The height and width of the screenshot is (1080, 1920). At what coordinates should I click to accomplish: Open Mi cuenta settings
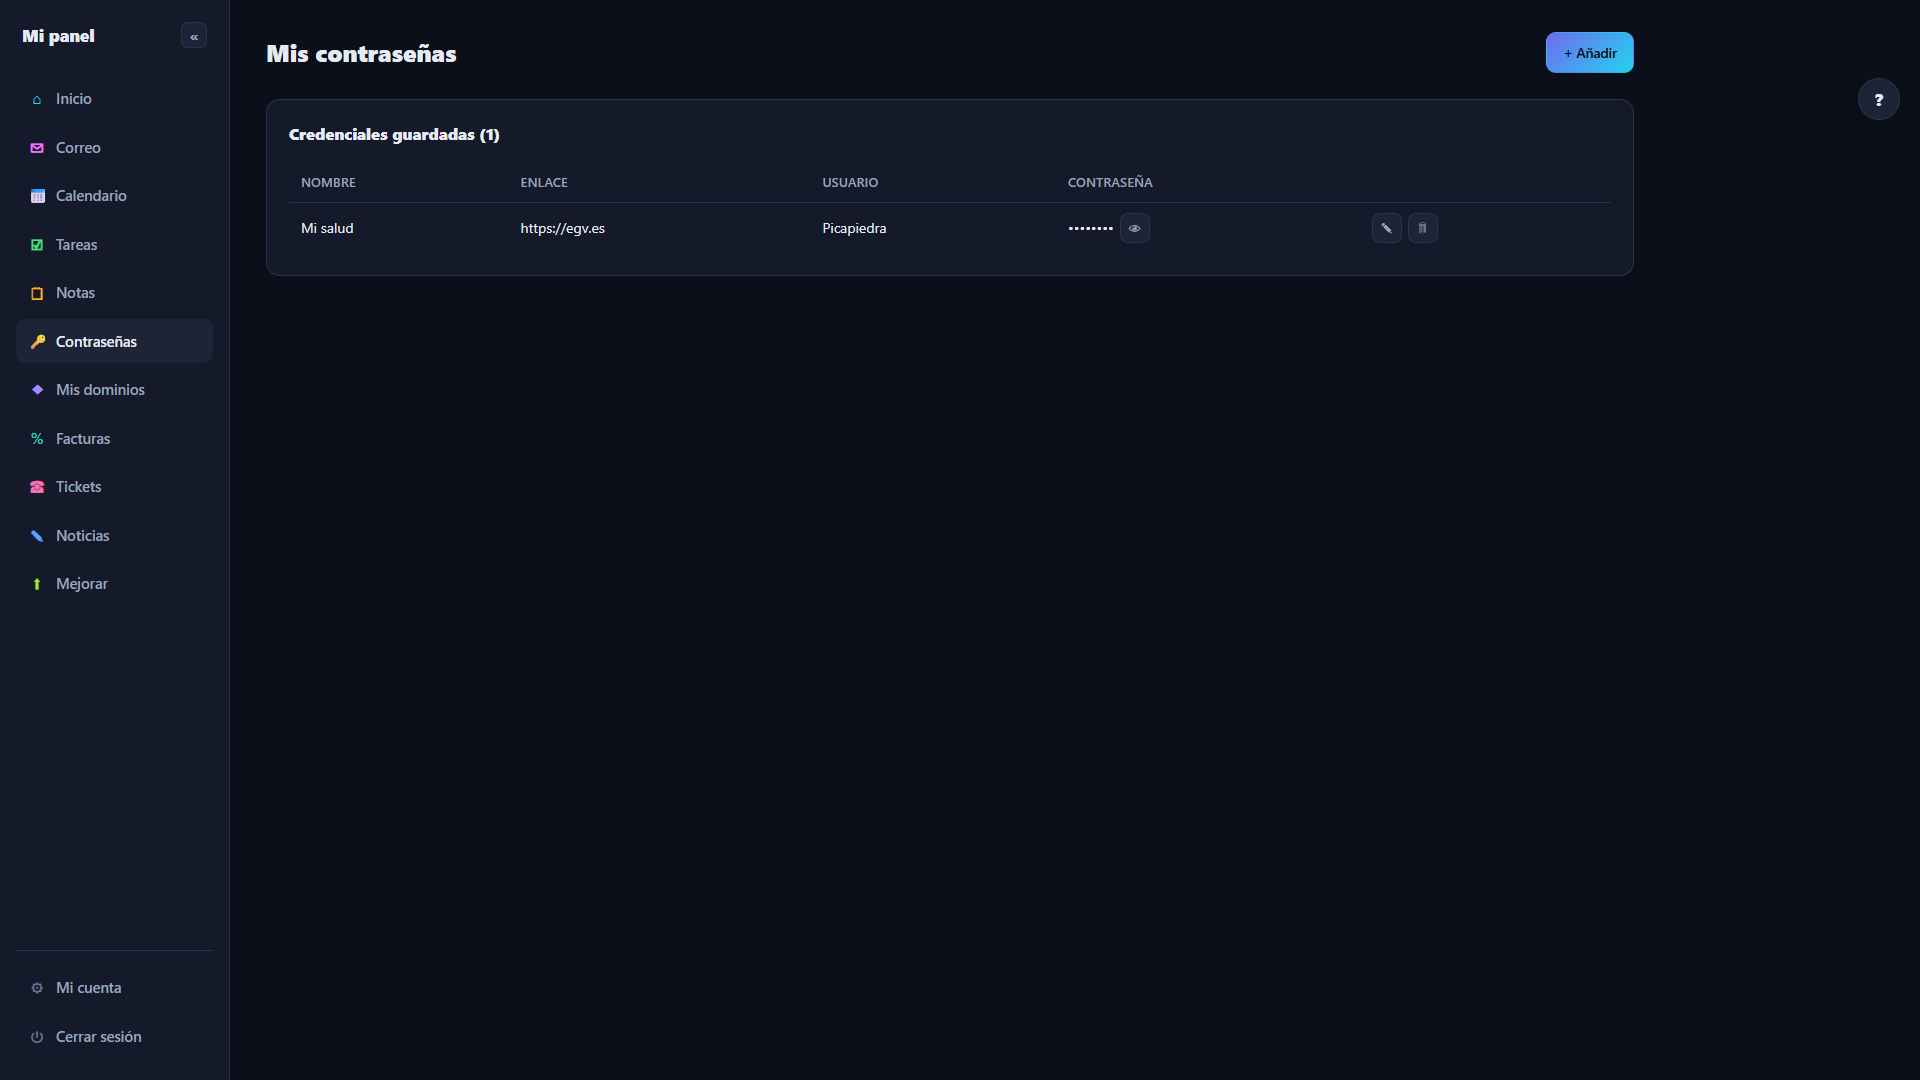pyautogui.click(x=114, y=988)
